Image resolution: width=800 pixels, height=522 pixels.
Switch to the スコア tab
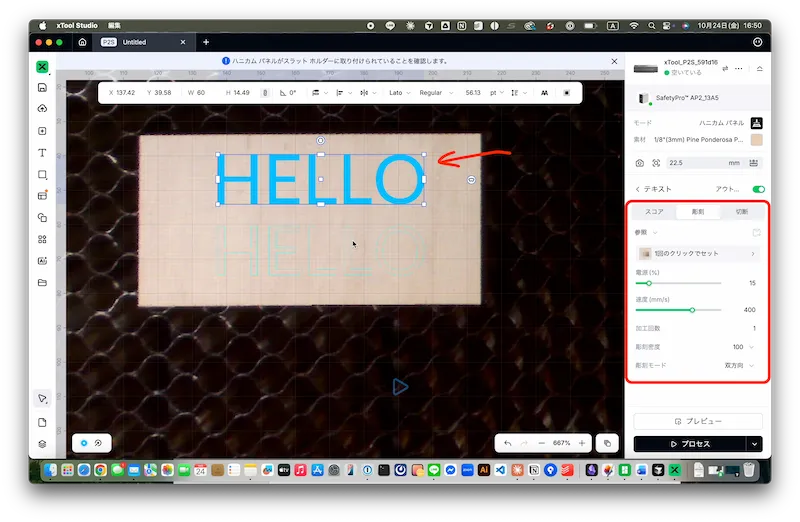(x=654, y=212)
